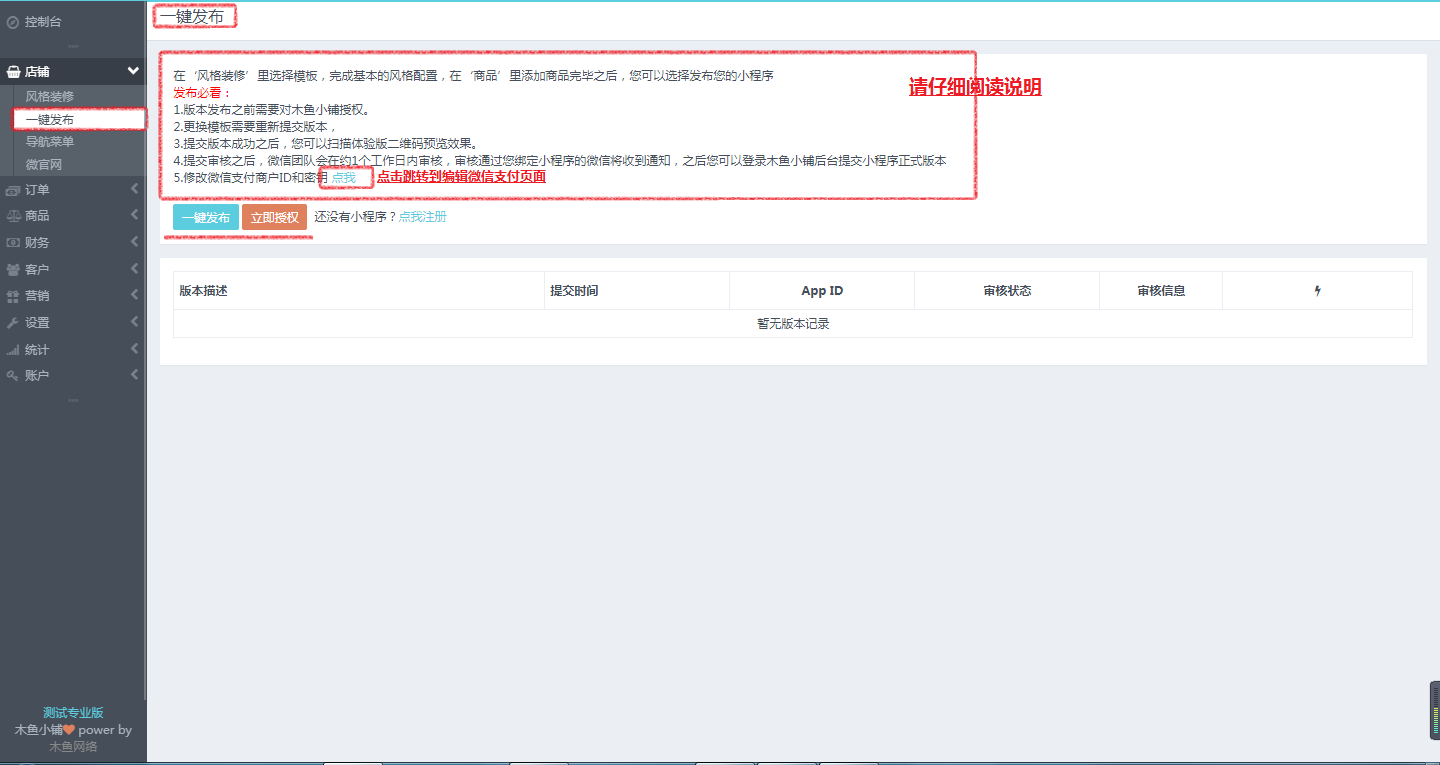
Task: Open the 订单 orders icon in sidebar
Action: click(x=12, y=189)
